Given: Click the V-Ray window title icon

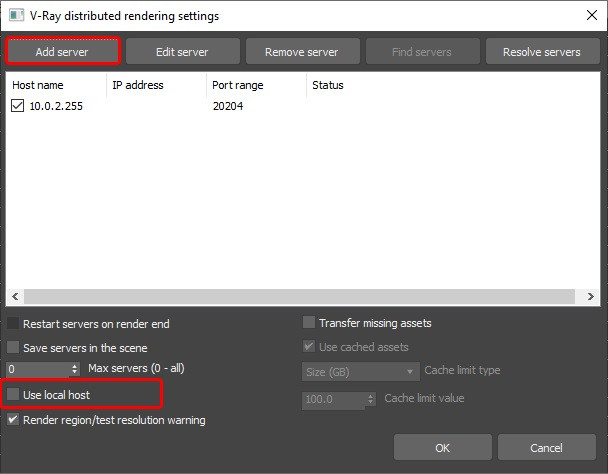Looking at the screenshot, I should [17, 16].
